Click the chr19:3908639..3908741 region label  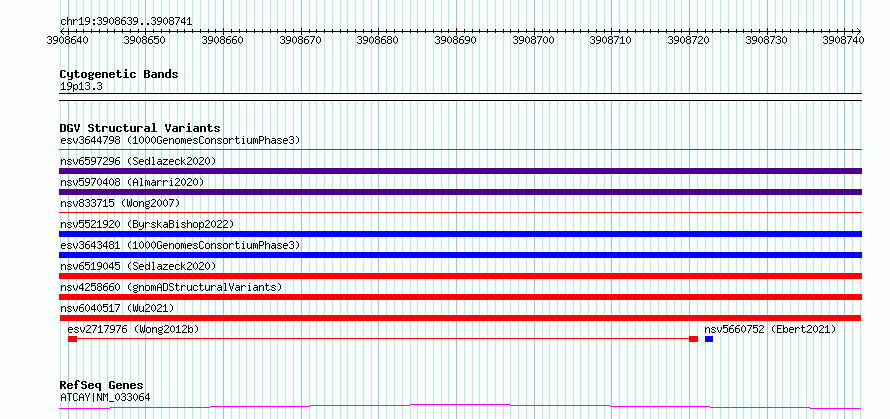tap(126, 22)
